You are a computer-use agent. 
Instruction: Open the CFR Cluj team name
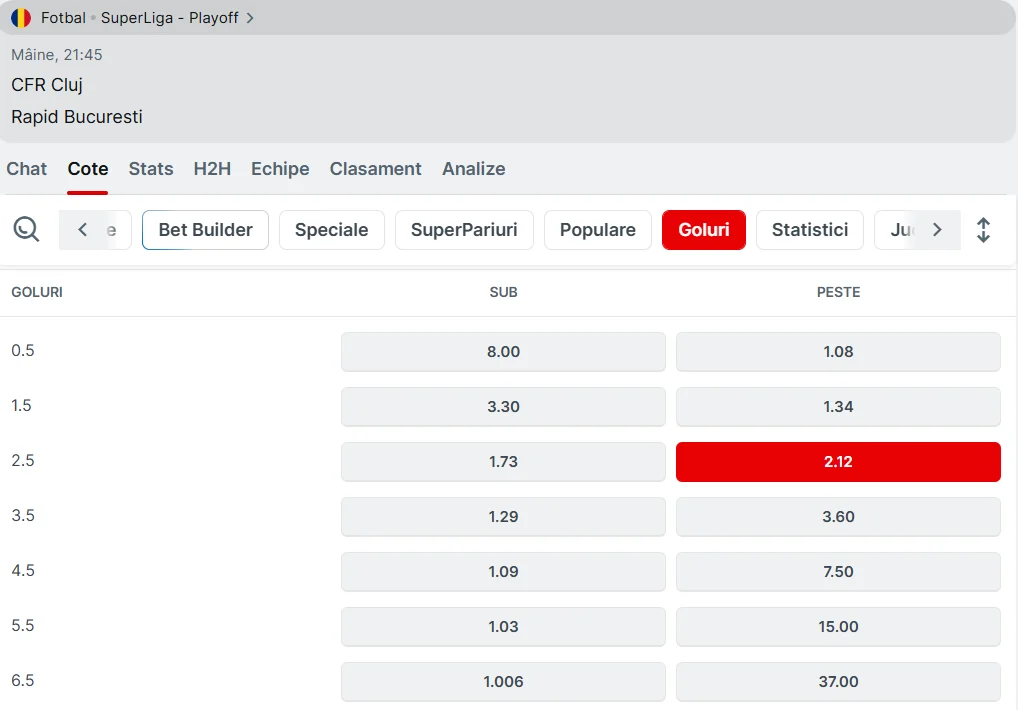[x=47, y=85]
